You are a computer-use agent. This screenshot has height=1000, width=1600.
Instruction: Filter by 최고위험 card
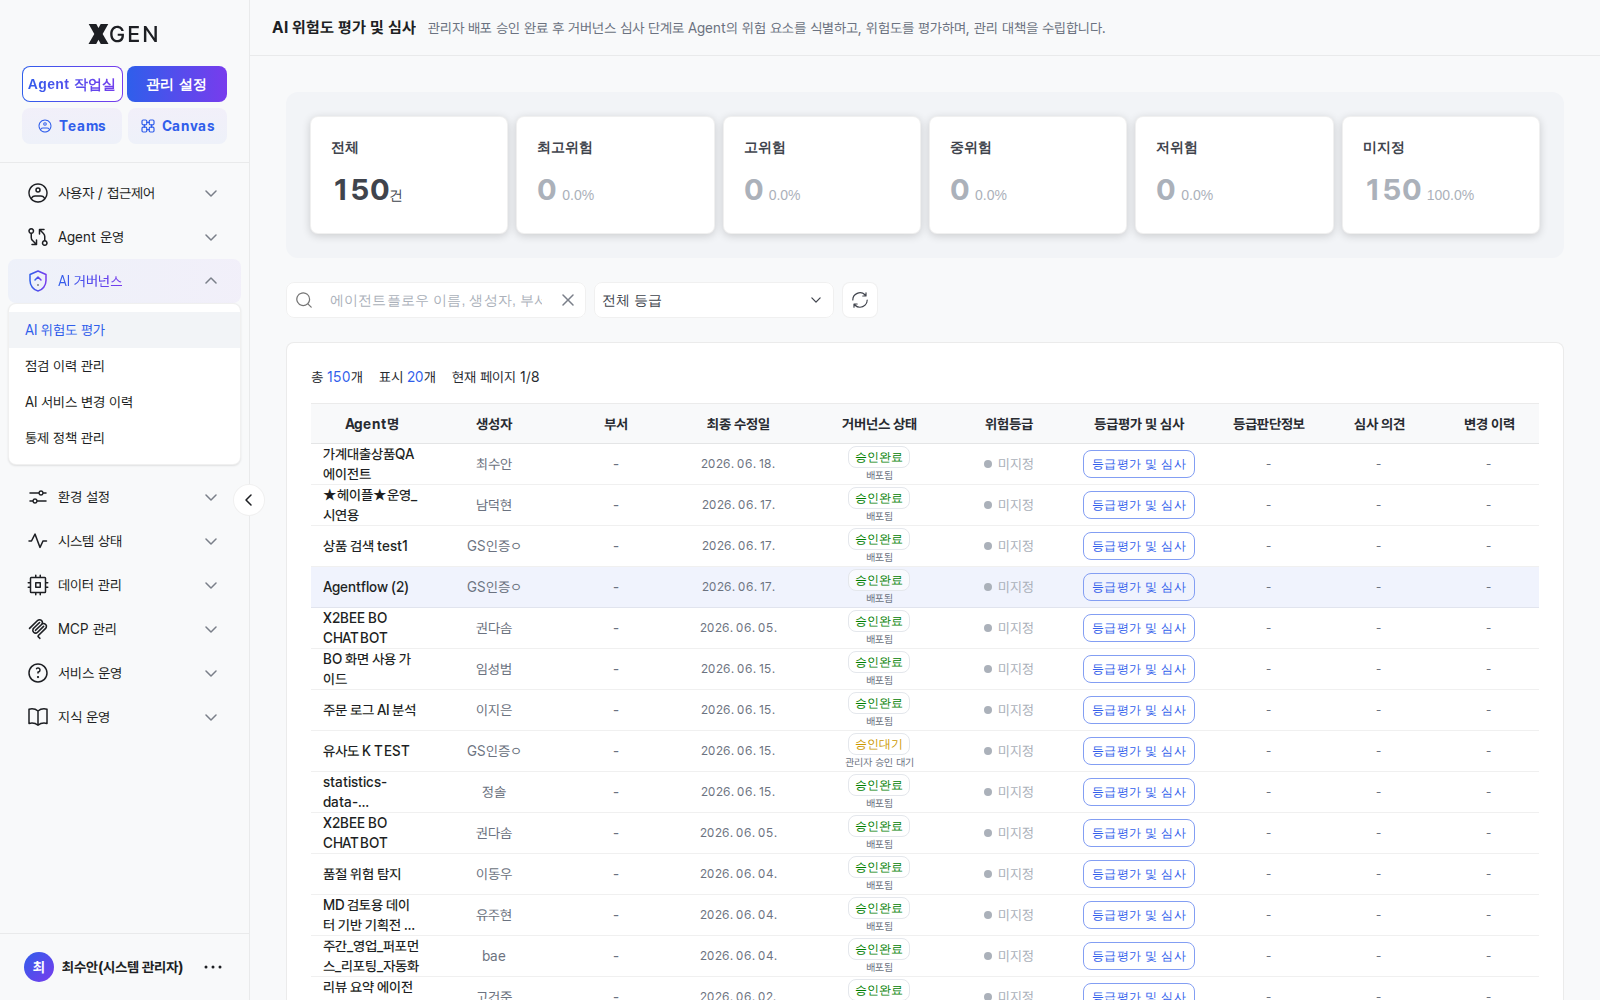[x=615, y=175]
